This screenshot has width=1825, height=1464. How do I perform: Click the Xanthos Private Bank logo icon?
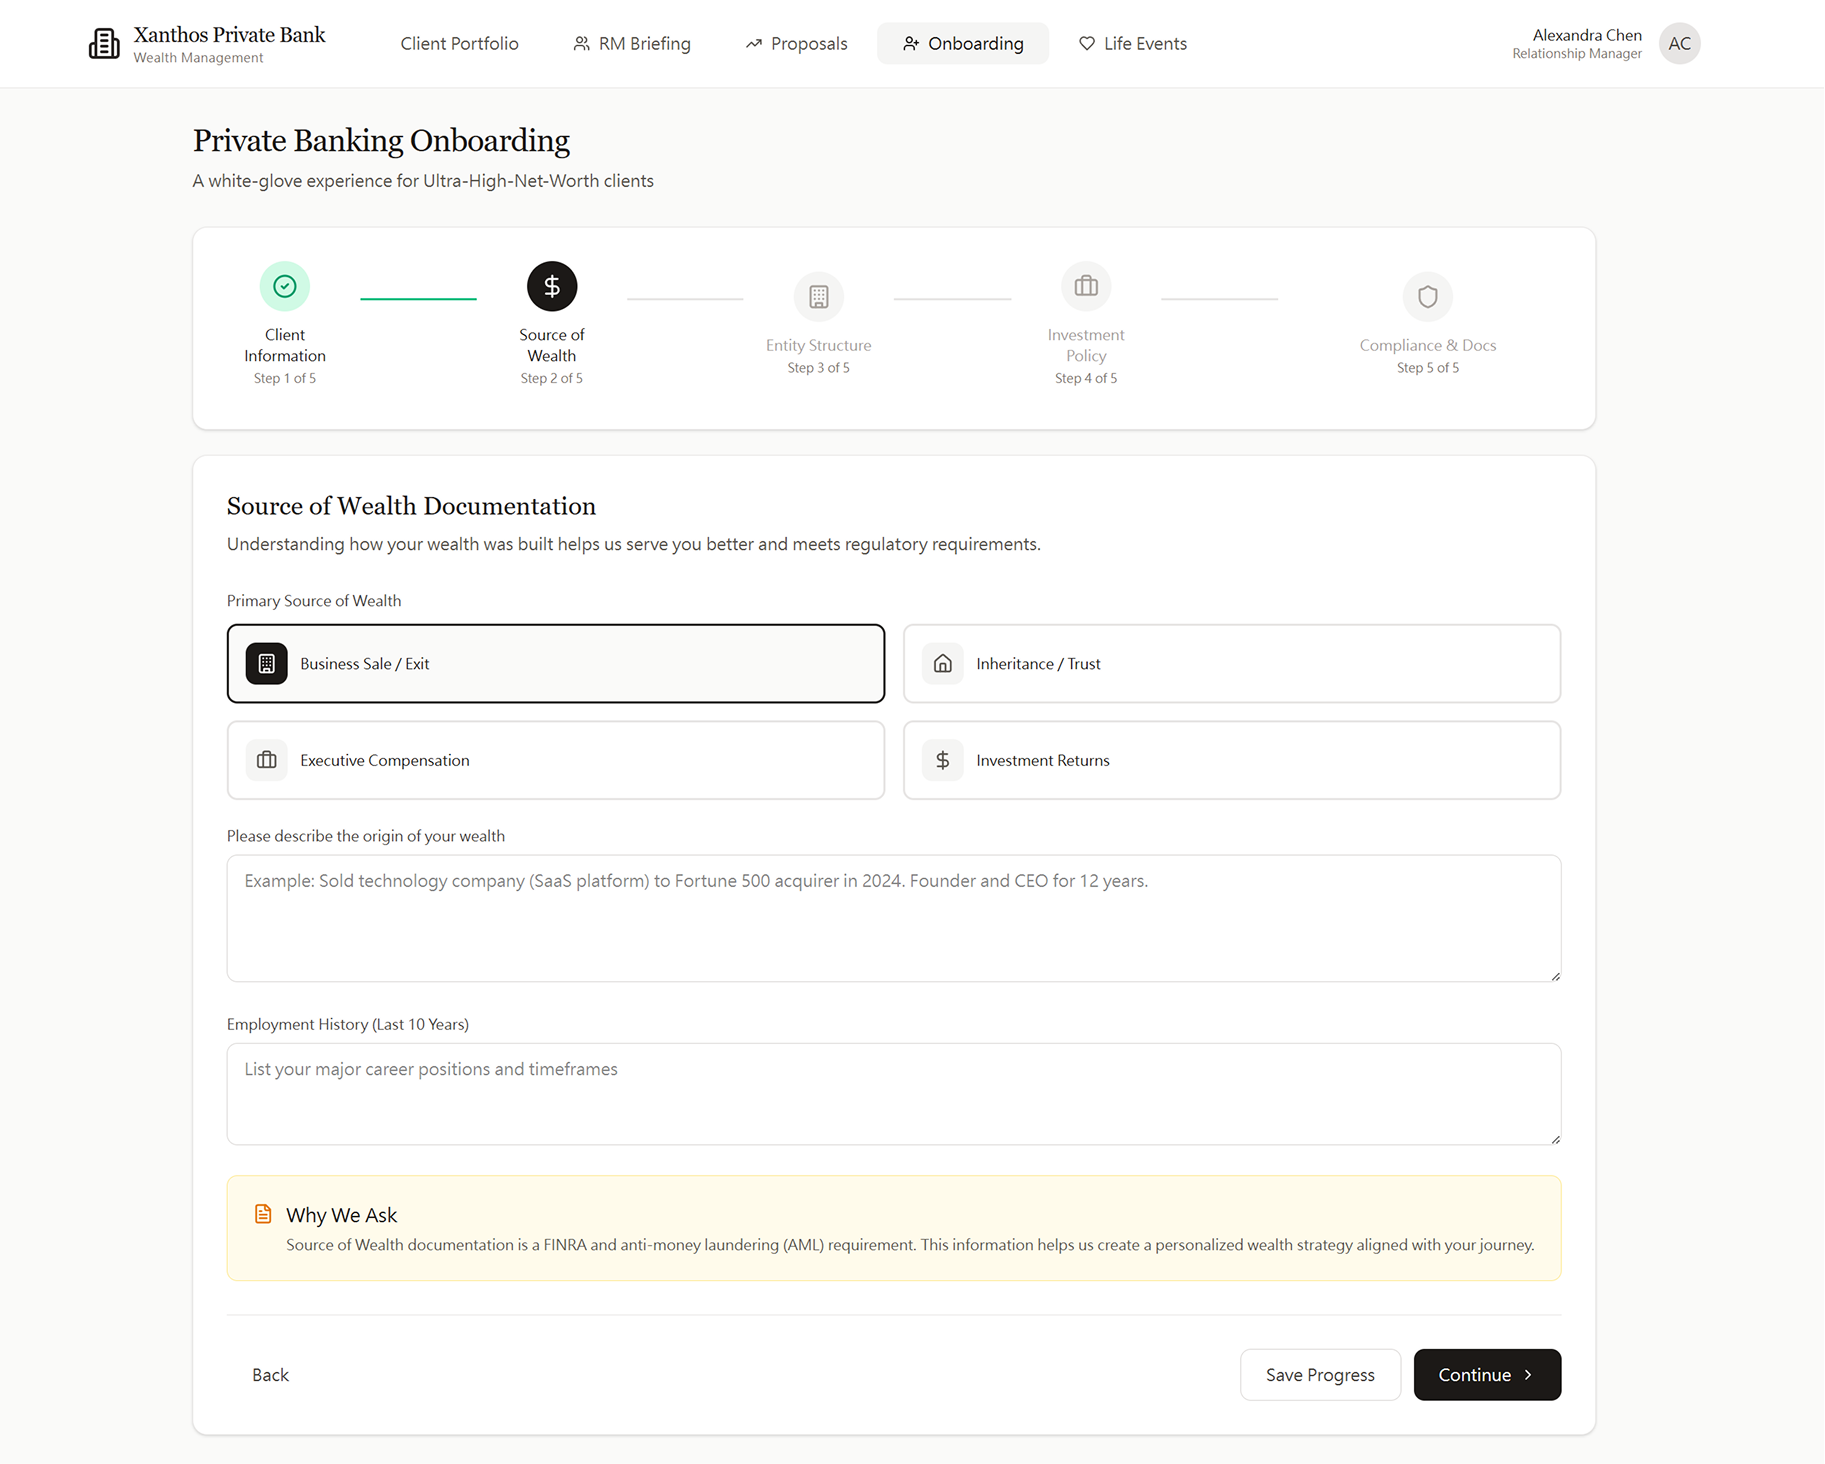click(105, 43)
